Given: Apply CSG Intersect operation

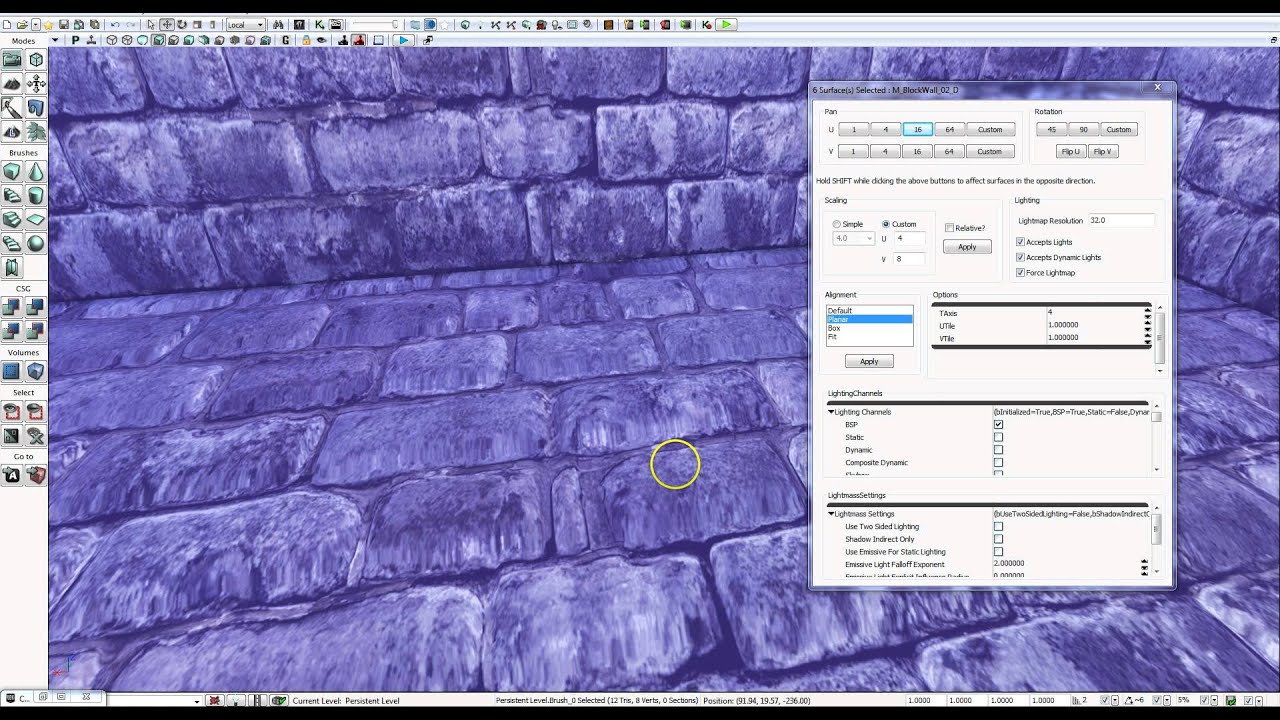Looking at the screenshot, I should pos(12,331).
